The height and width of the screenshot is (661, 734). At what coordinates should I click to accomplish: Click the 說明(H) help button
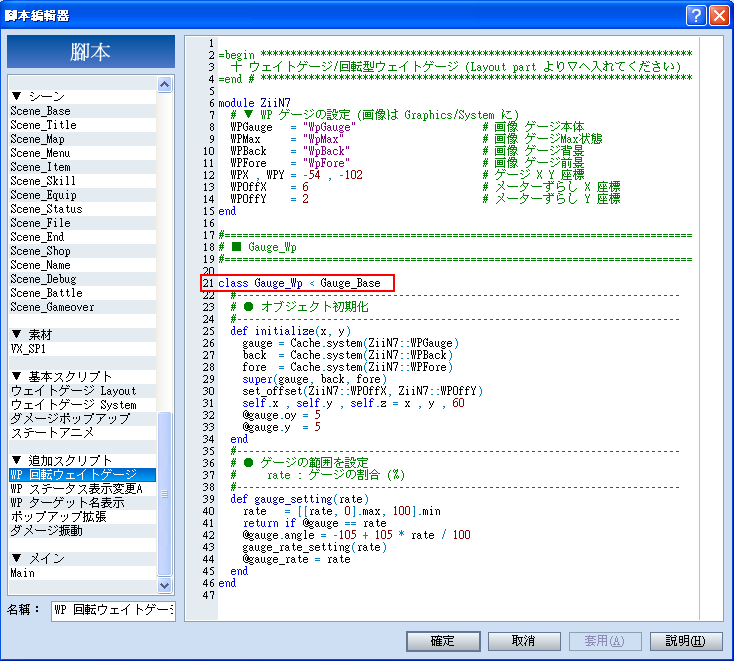pyautogui.click(x=686, y=641)
